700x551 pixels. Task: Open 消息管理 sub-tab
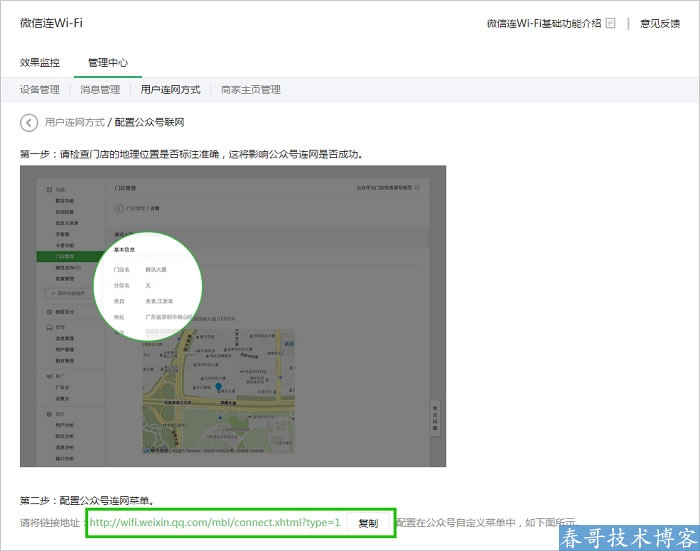tap(100, 90)
